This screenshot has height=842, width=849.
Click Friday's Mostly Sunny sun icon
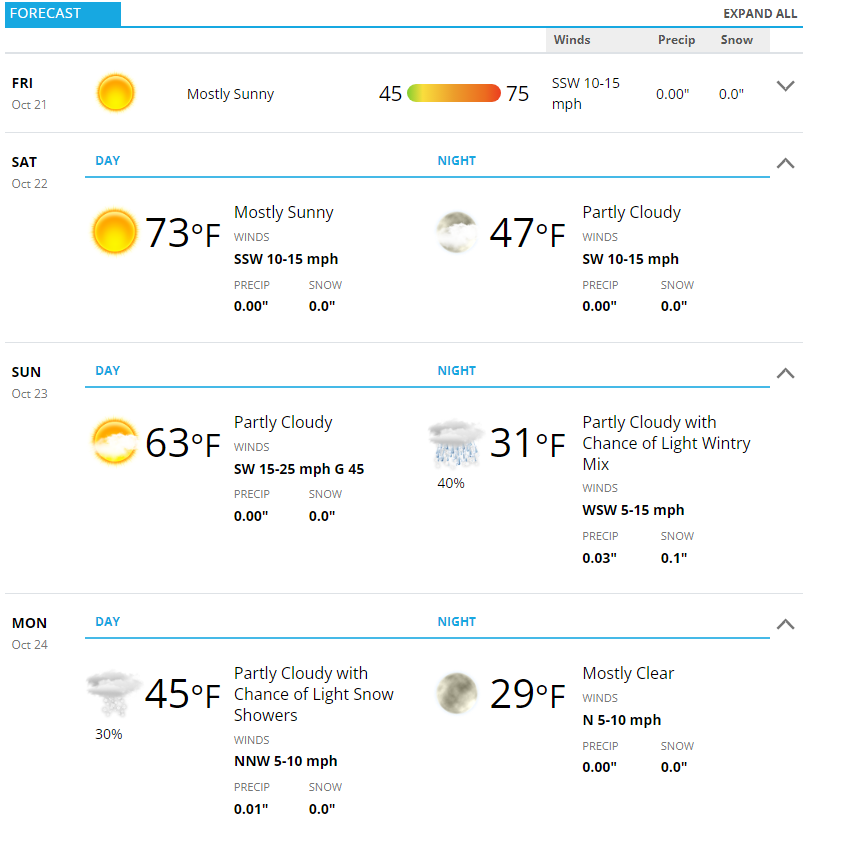point(115,93)
